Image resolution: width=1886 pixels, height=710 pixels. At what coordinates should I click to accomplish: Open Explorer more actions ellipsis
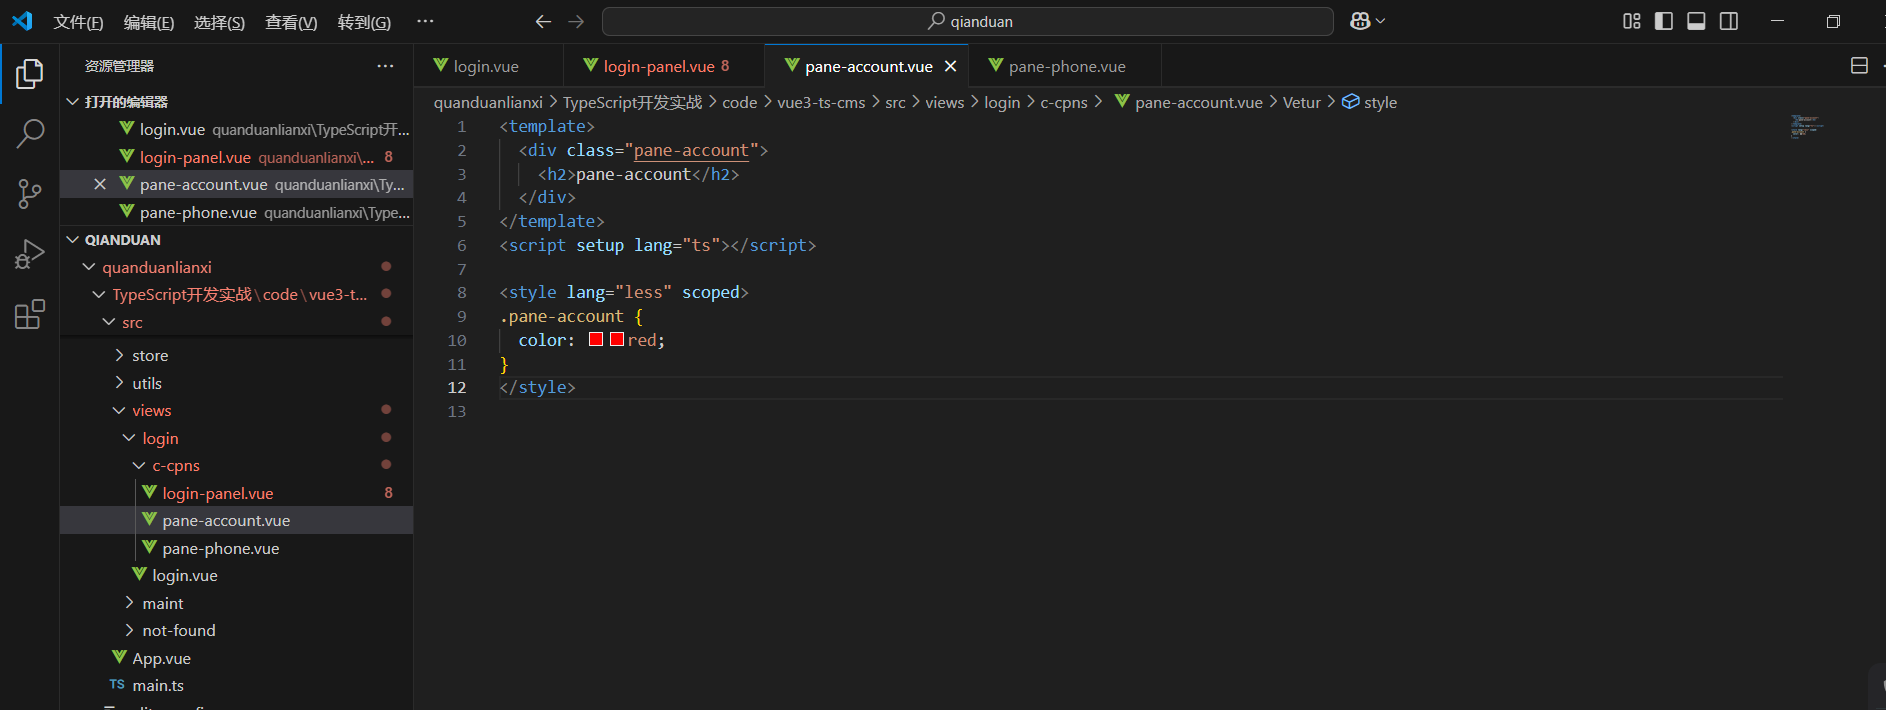click(385, 66)
